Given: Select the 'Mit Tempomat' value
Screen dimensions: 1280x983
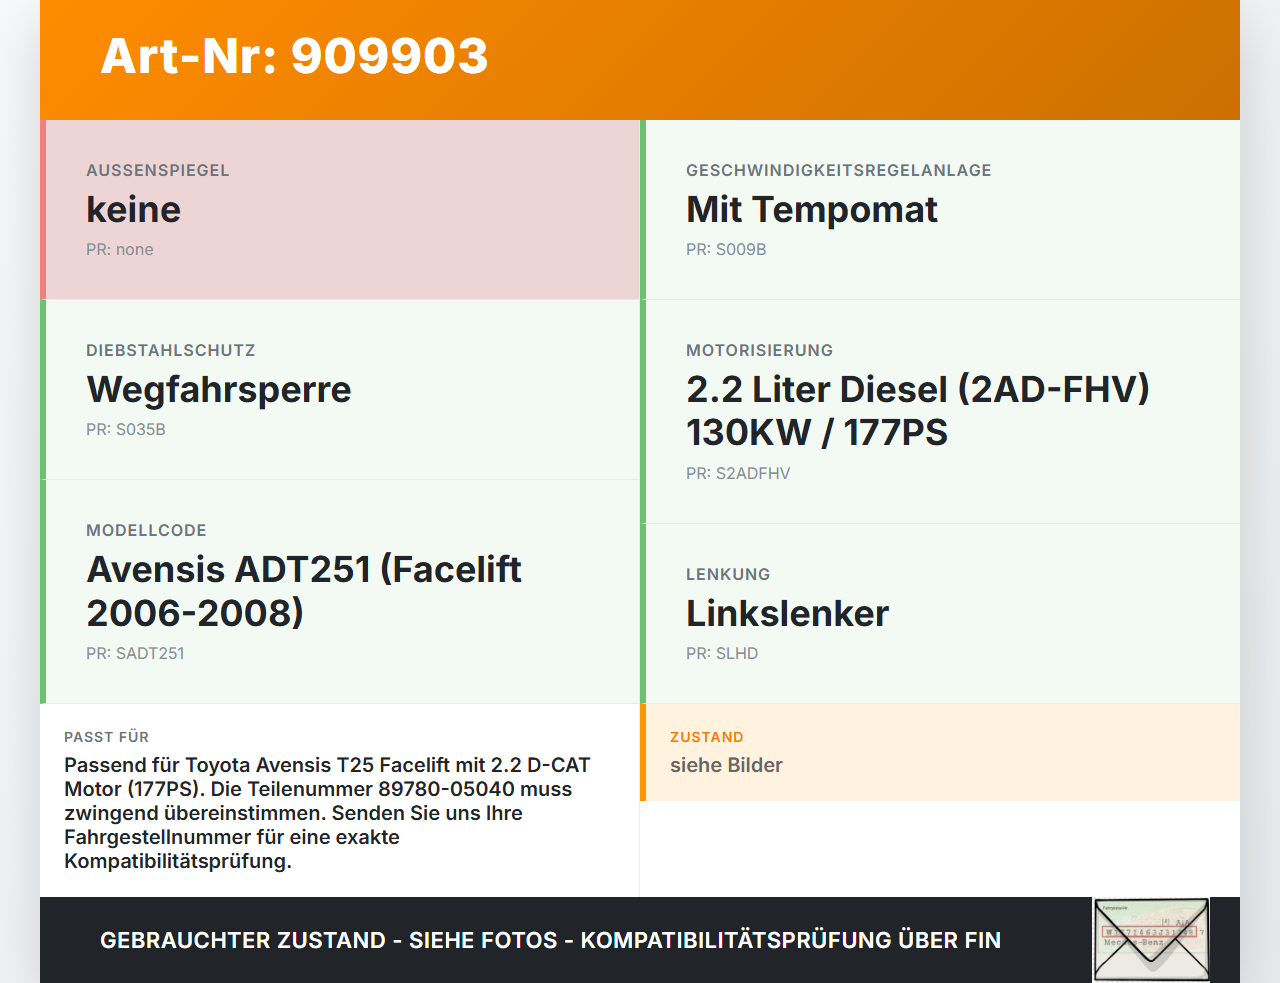Looking at the screenshot, I should [x=811, y=210].
